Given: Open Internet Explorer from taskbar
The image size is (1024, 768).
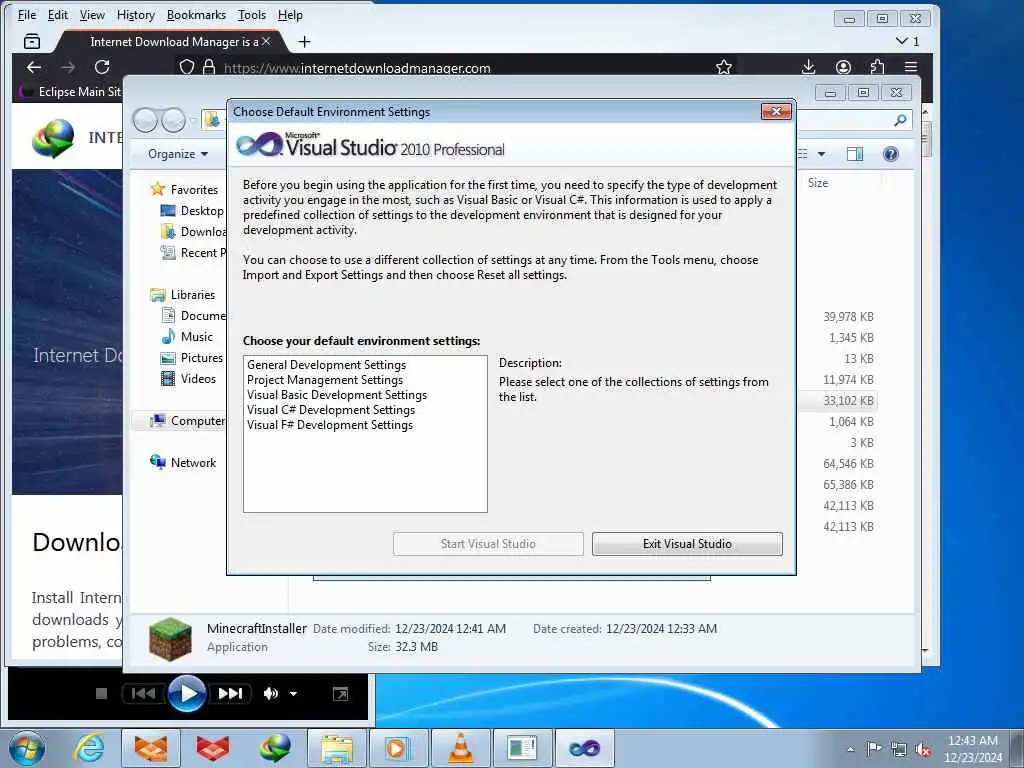Looking at the screenshot, I should pos(89,748).
